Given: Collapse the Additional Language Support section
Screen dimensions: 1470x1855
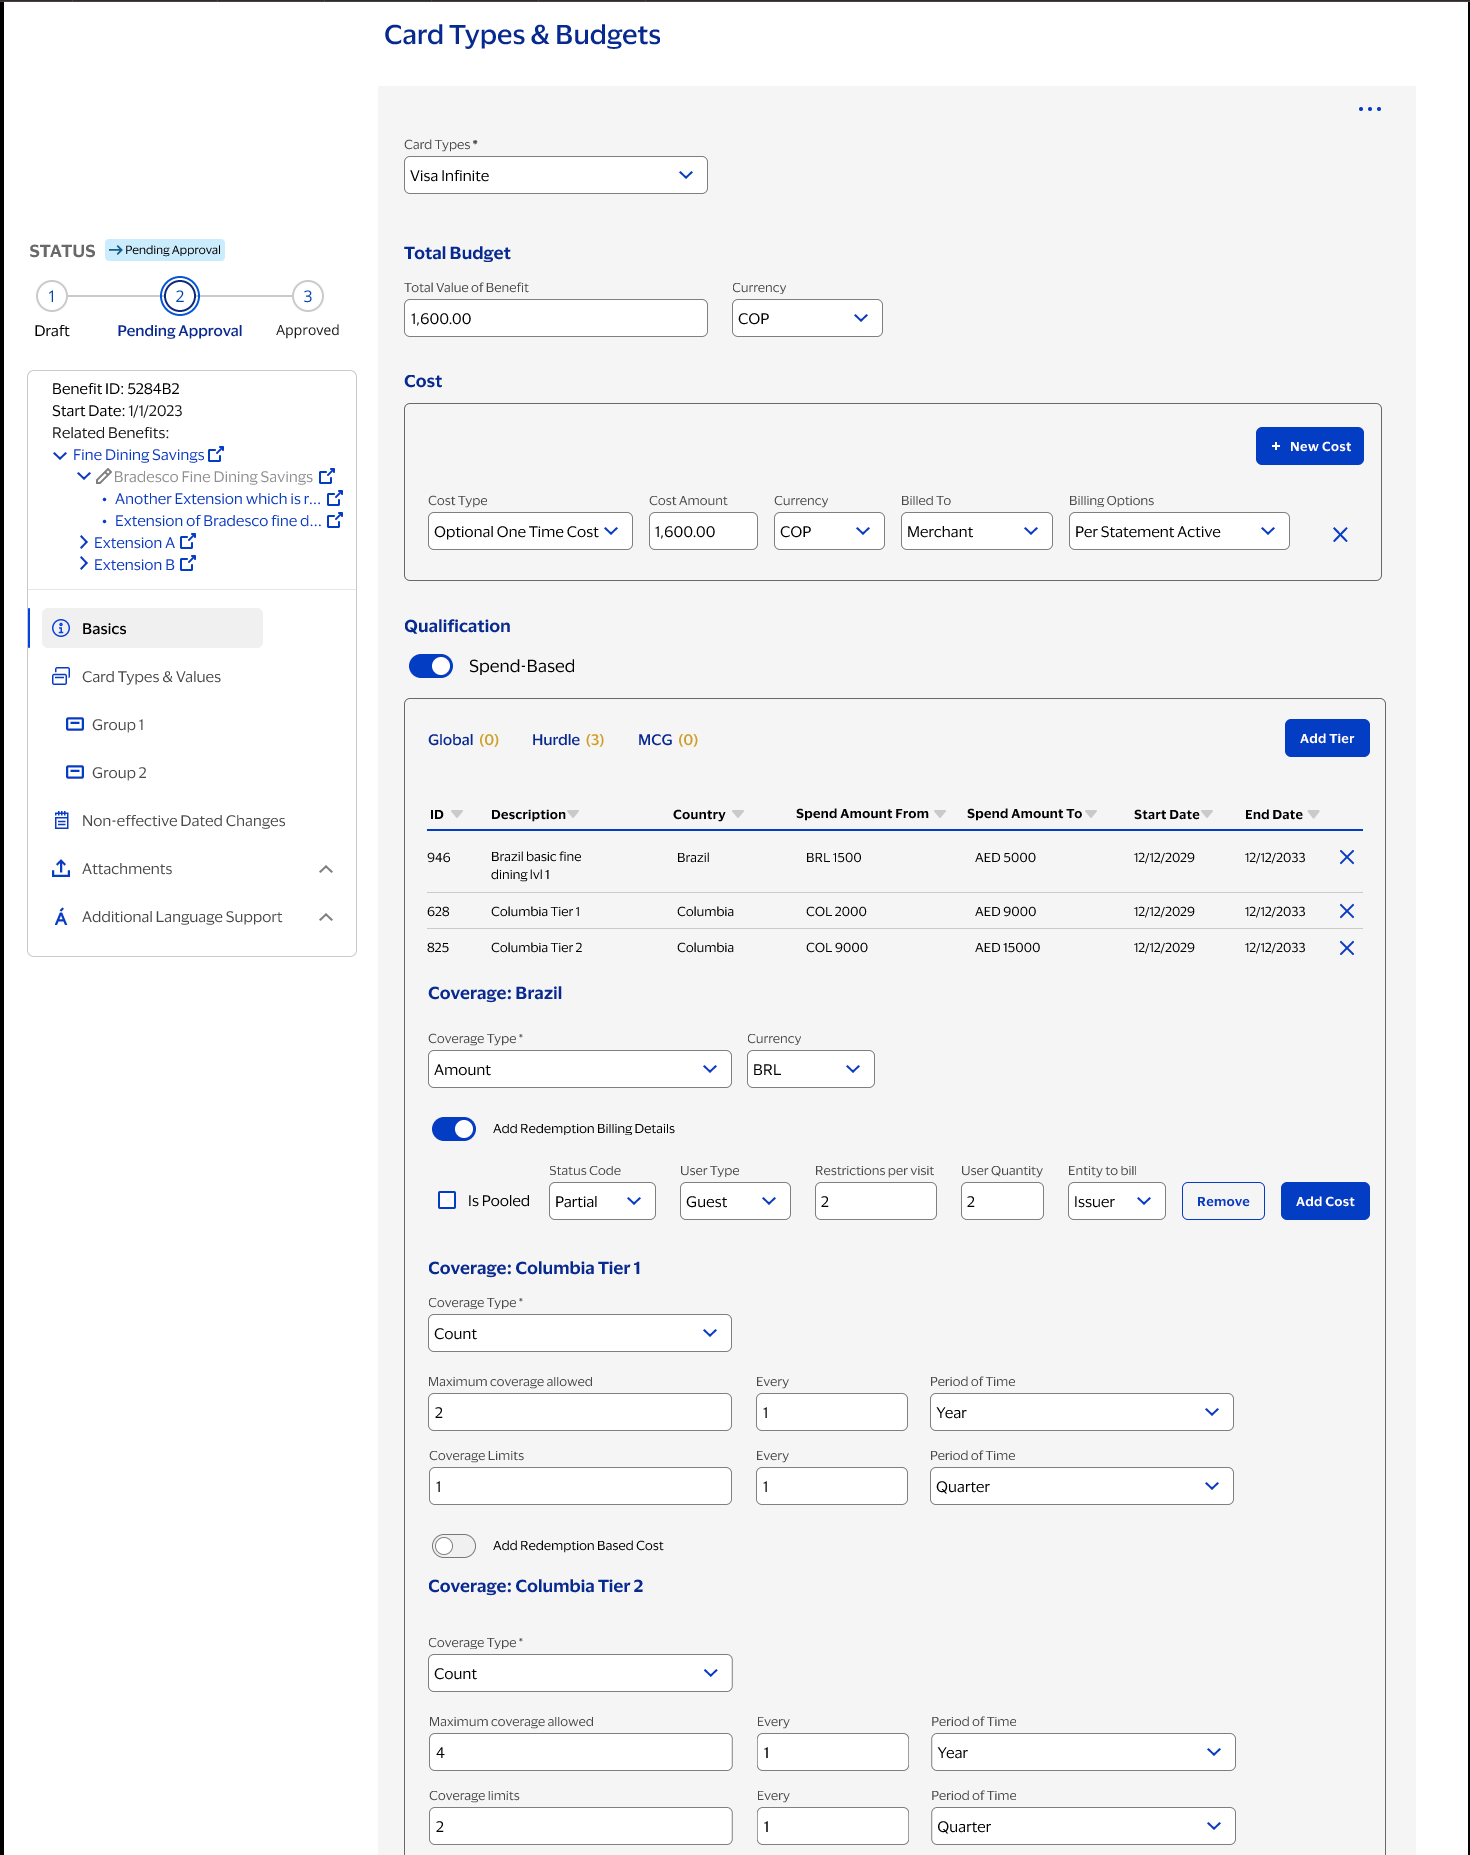Looking at the screenshot, I should pyautogui.click(x=326, y=917).
